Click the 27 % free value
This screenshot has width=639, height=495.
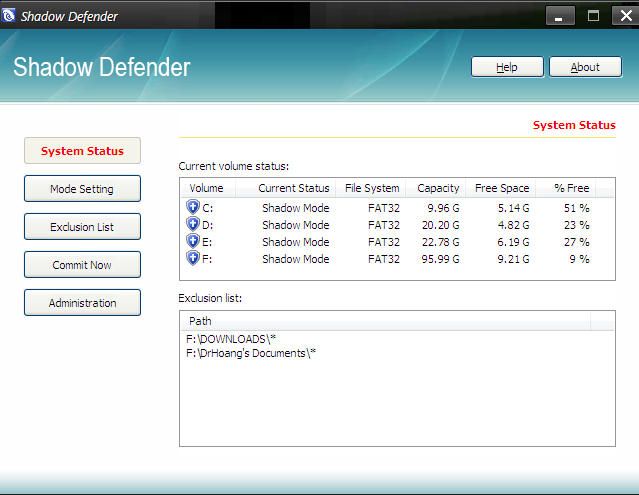[577, 242]
